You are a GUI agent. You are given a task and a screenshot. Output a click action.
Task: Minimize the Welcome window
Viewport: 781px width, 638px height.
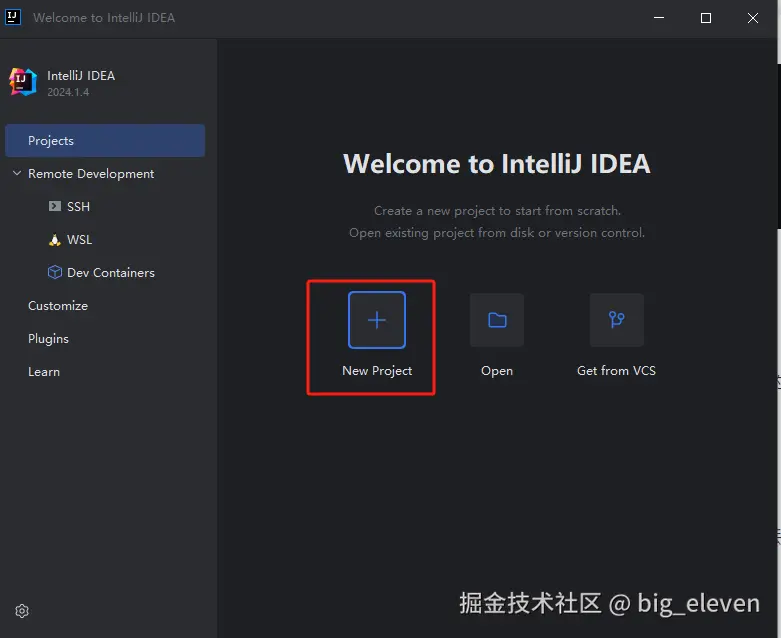[658, 17]
